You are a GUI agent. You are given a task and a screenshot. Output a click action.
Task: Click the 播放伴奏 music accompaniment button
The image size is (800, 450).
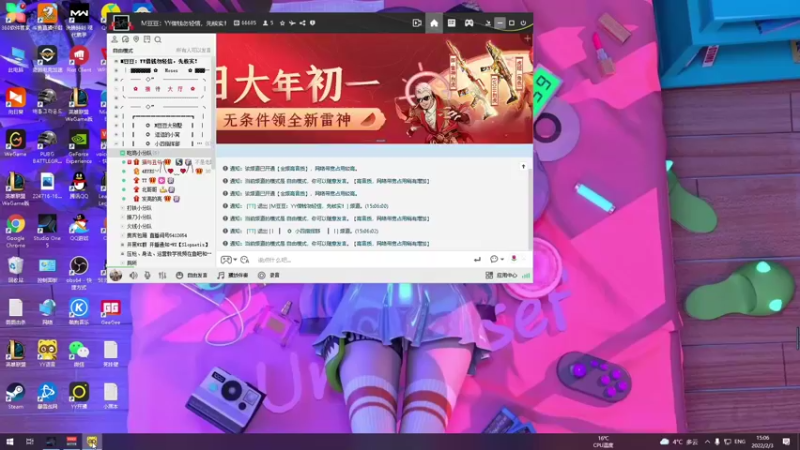pyautogui.click(x=233, y=276)
